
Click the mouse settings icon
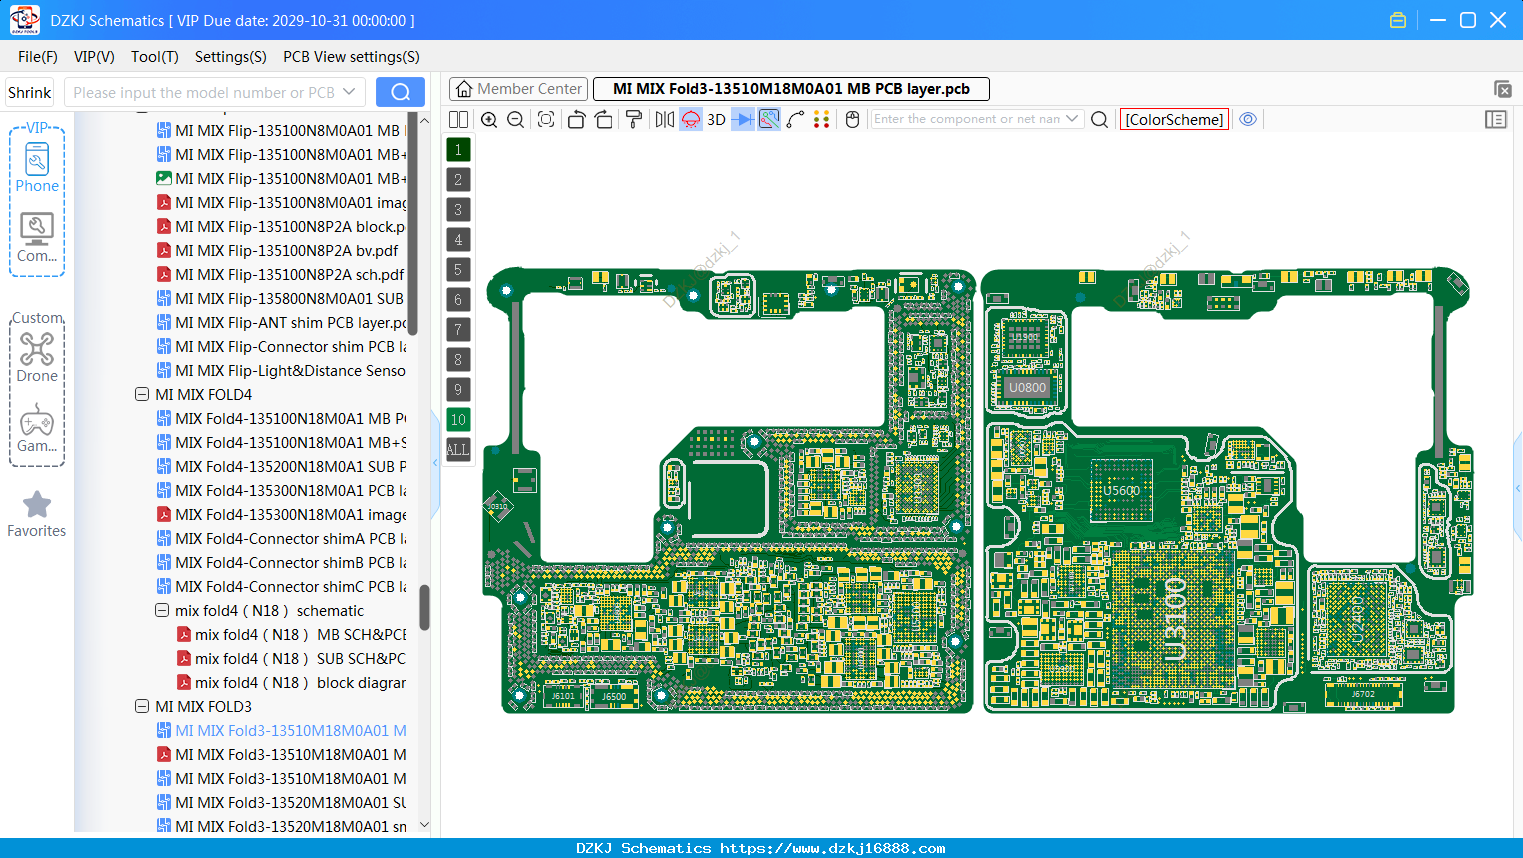853,119
